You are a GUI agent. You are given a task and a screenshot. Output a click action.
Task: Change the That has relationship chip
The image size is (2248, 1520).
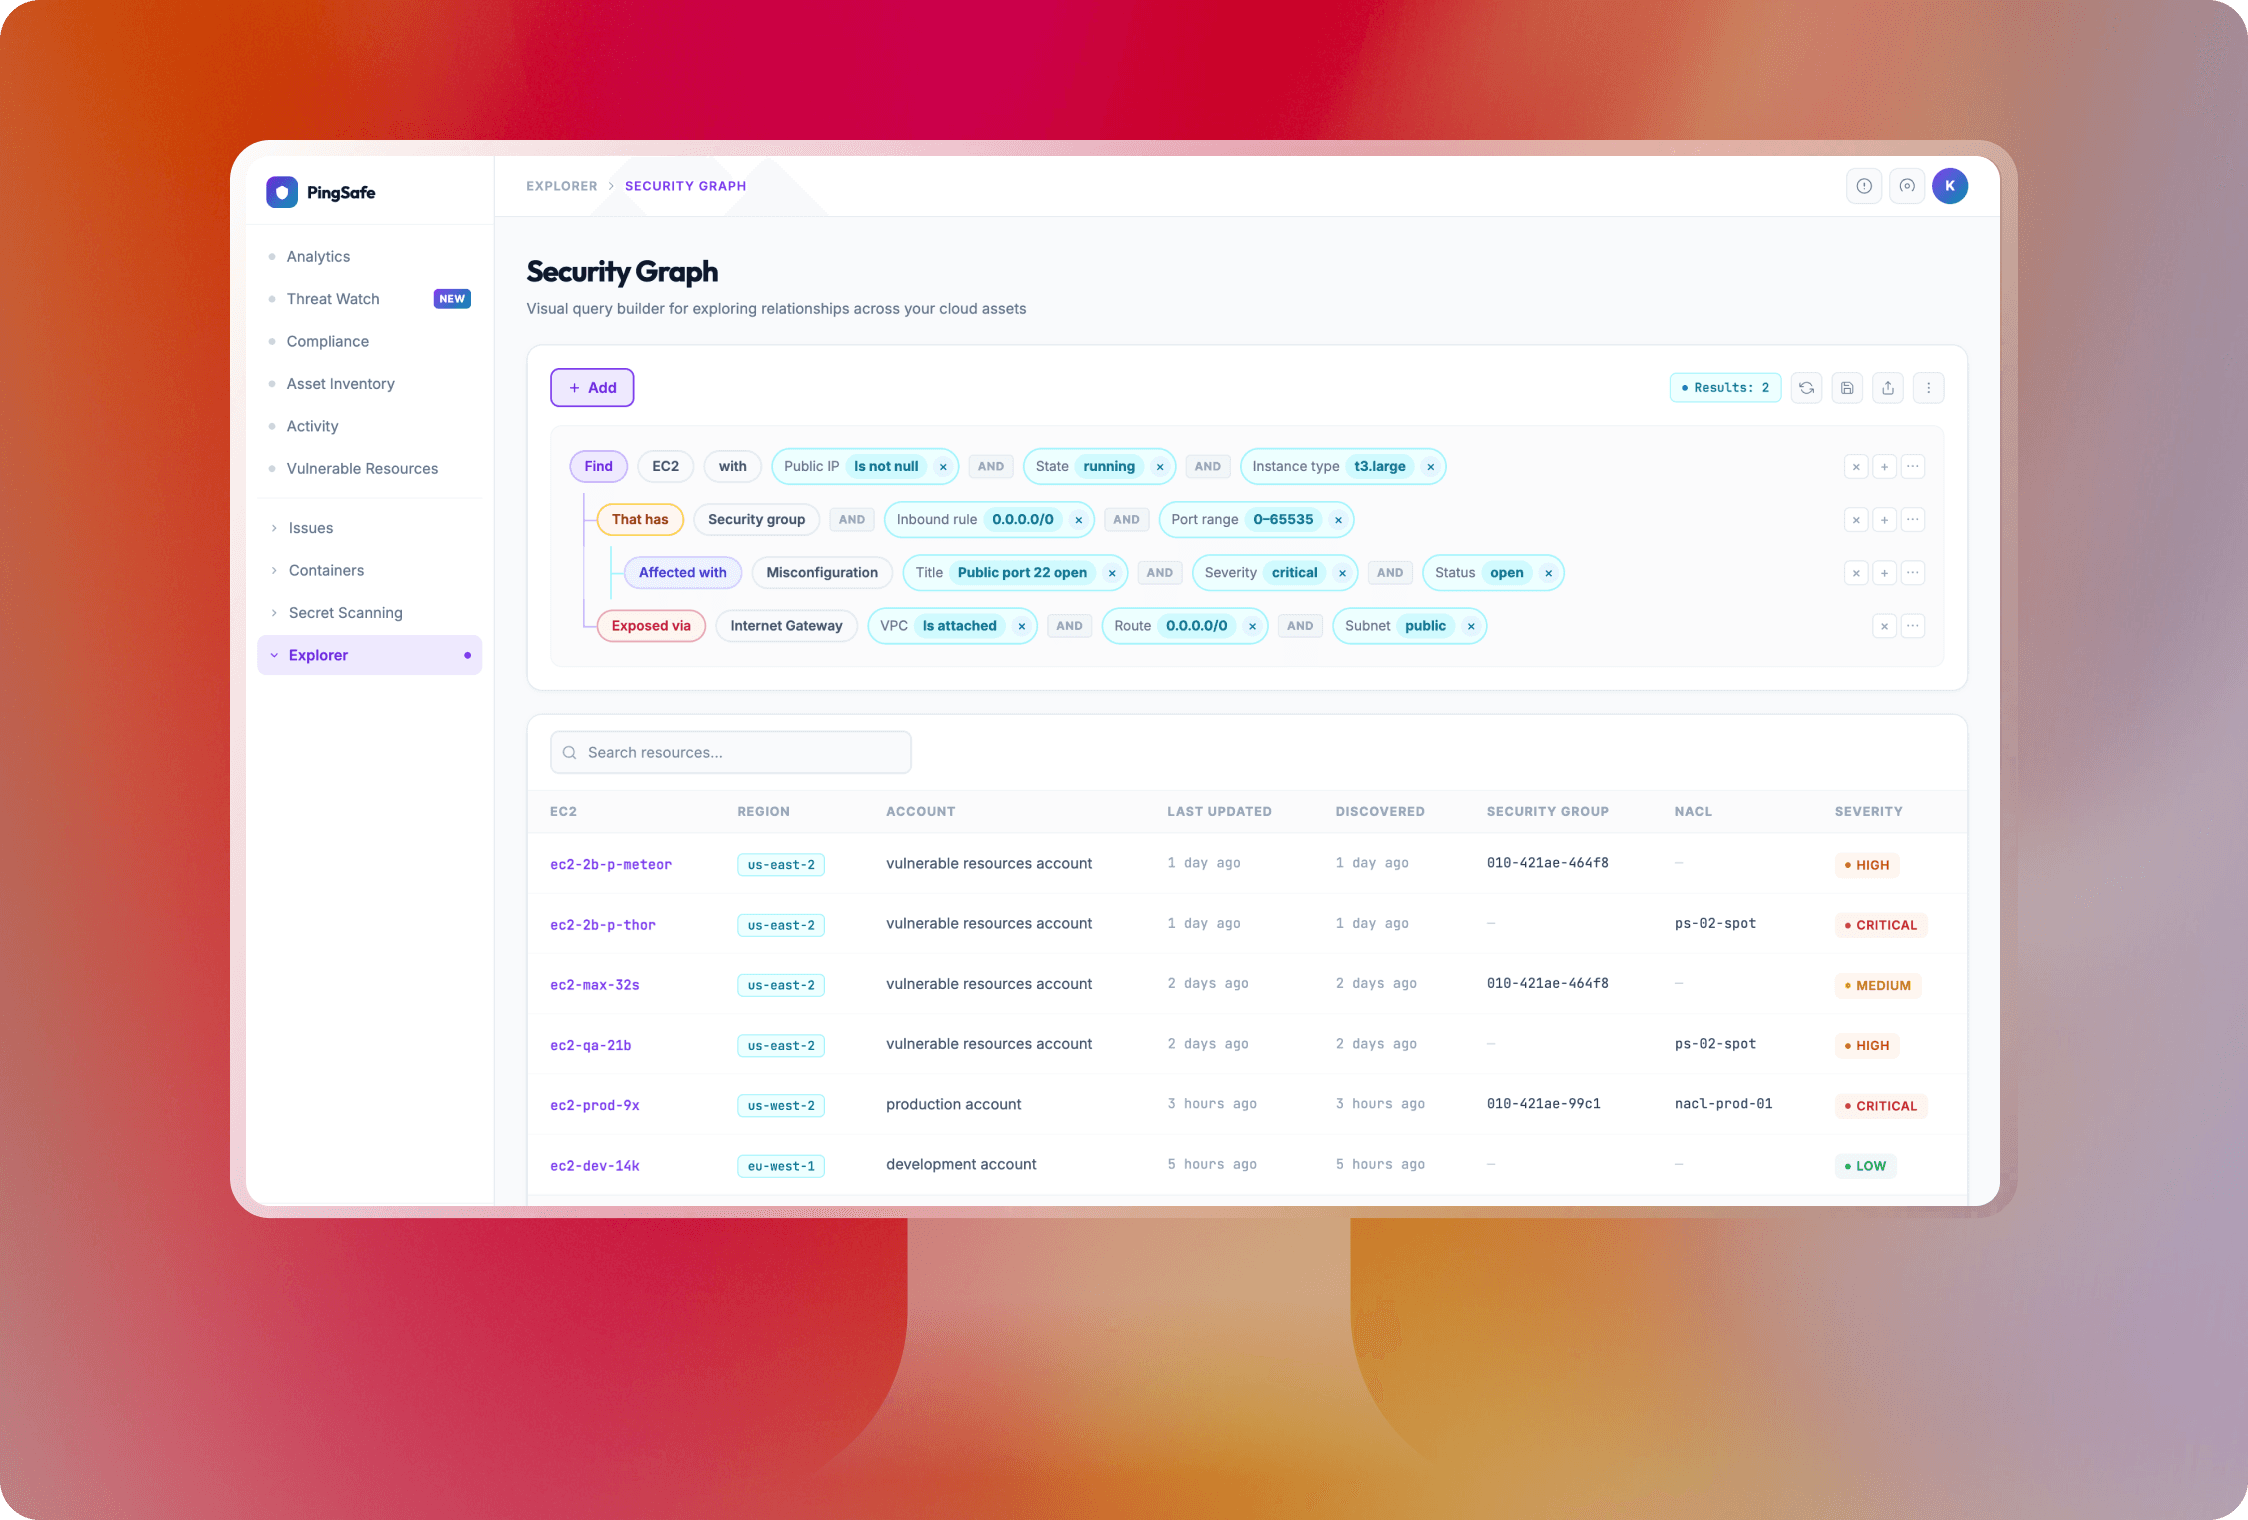(x=640, y=520)
